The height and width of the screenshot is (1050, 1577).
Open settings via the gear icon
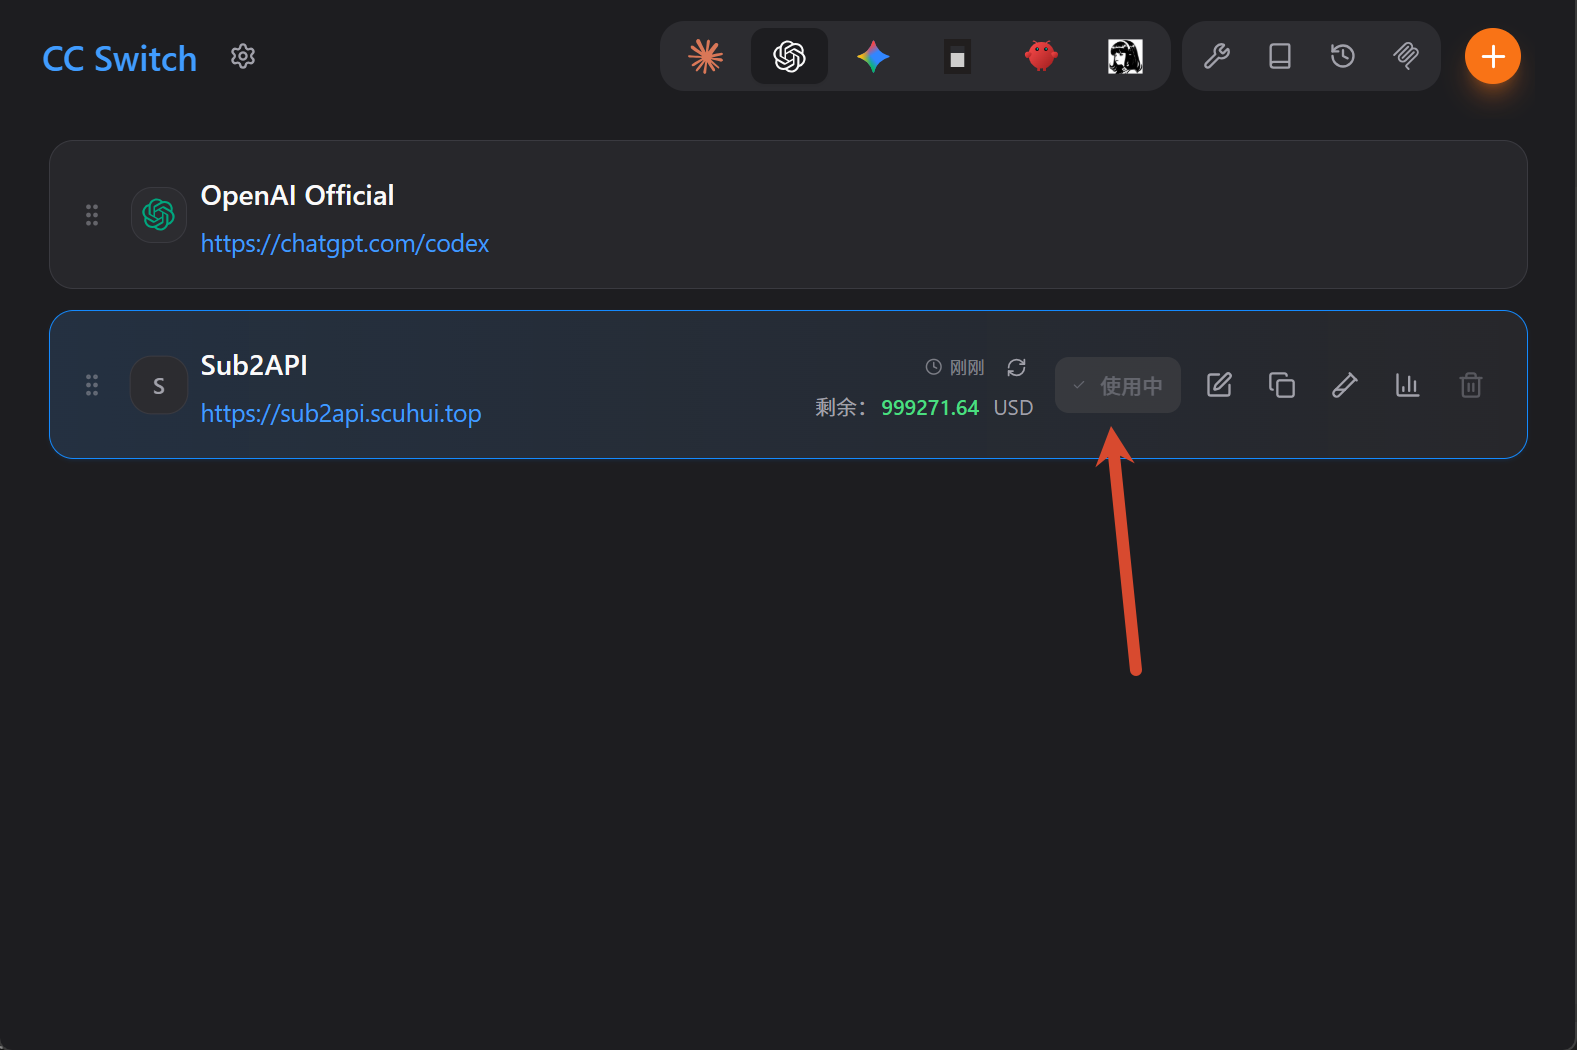(243, 56)
